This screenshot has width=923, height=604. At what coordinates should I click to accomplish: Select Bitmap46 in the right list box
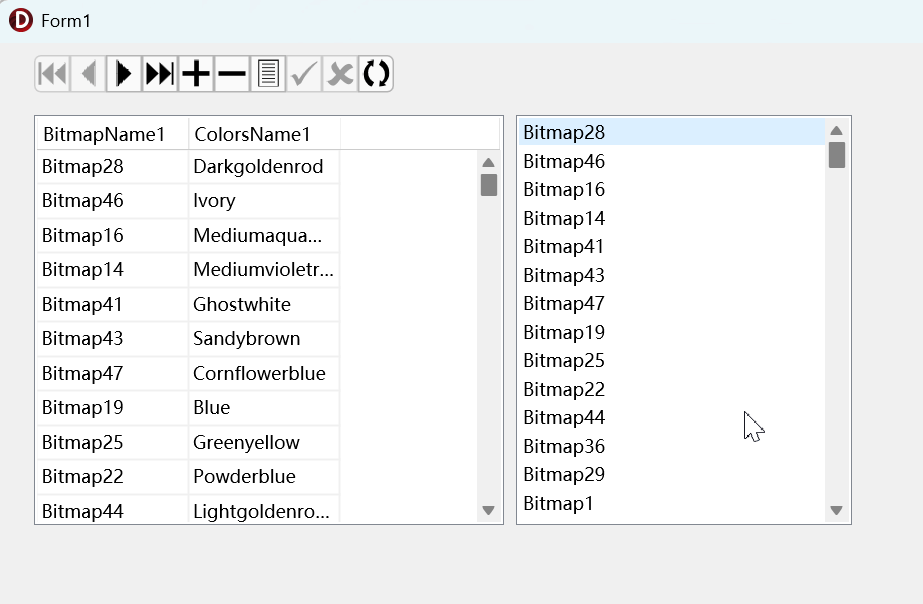(x=564, y=161)
